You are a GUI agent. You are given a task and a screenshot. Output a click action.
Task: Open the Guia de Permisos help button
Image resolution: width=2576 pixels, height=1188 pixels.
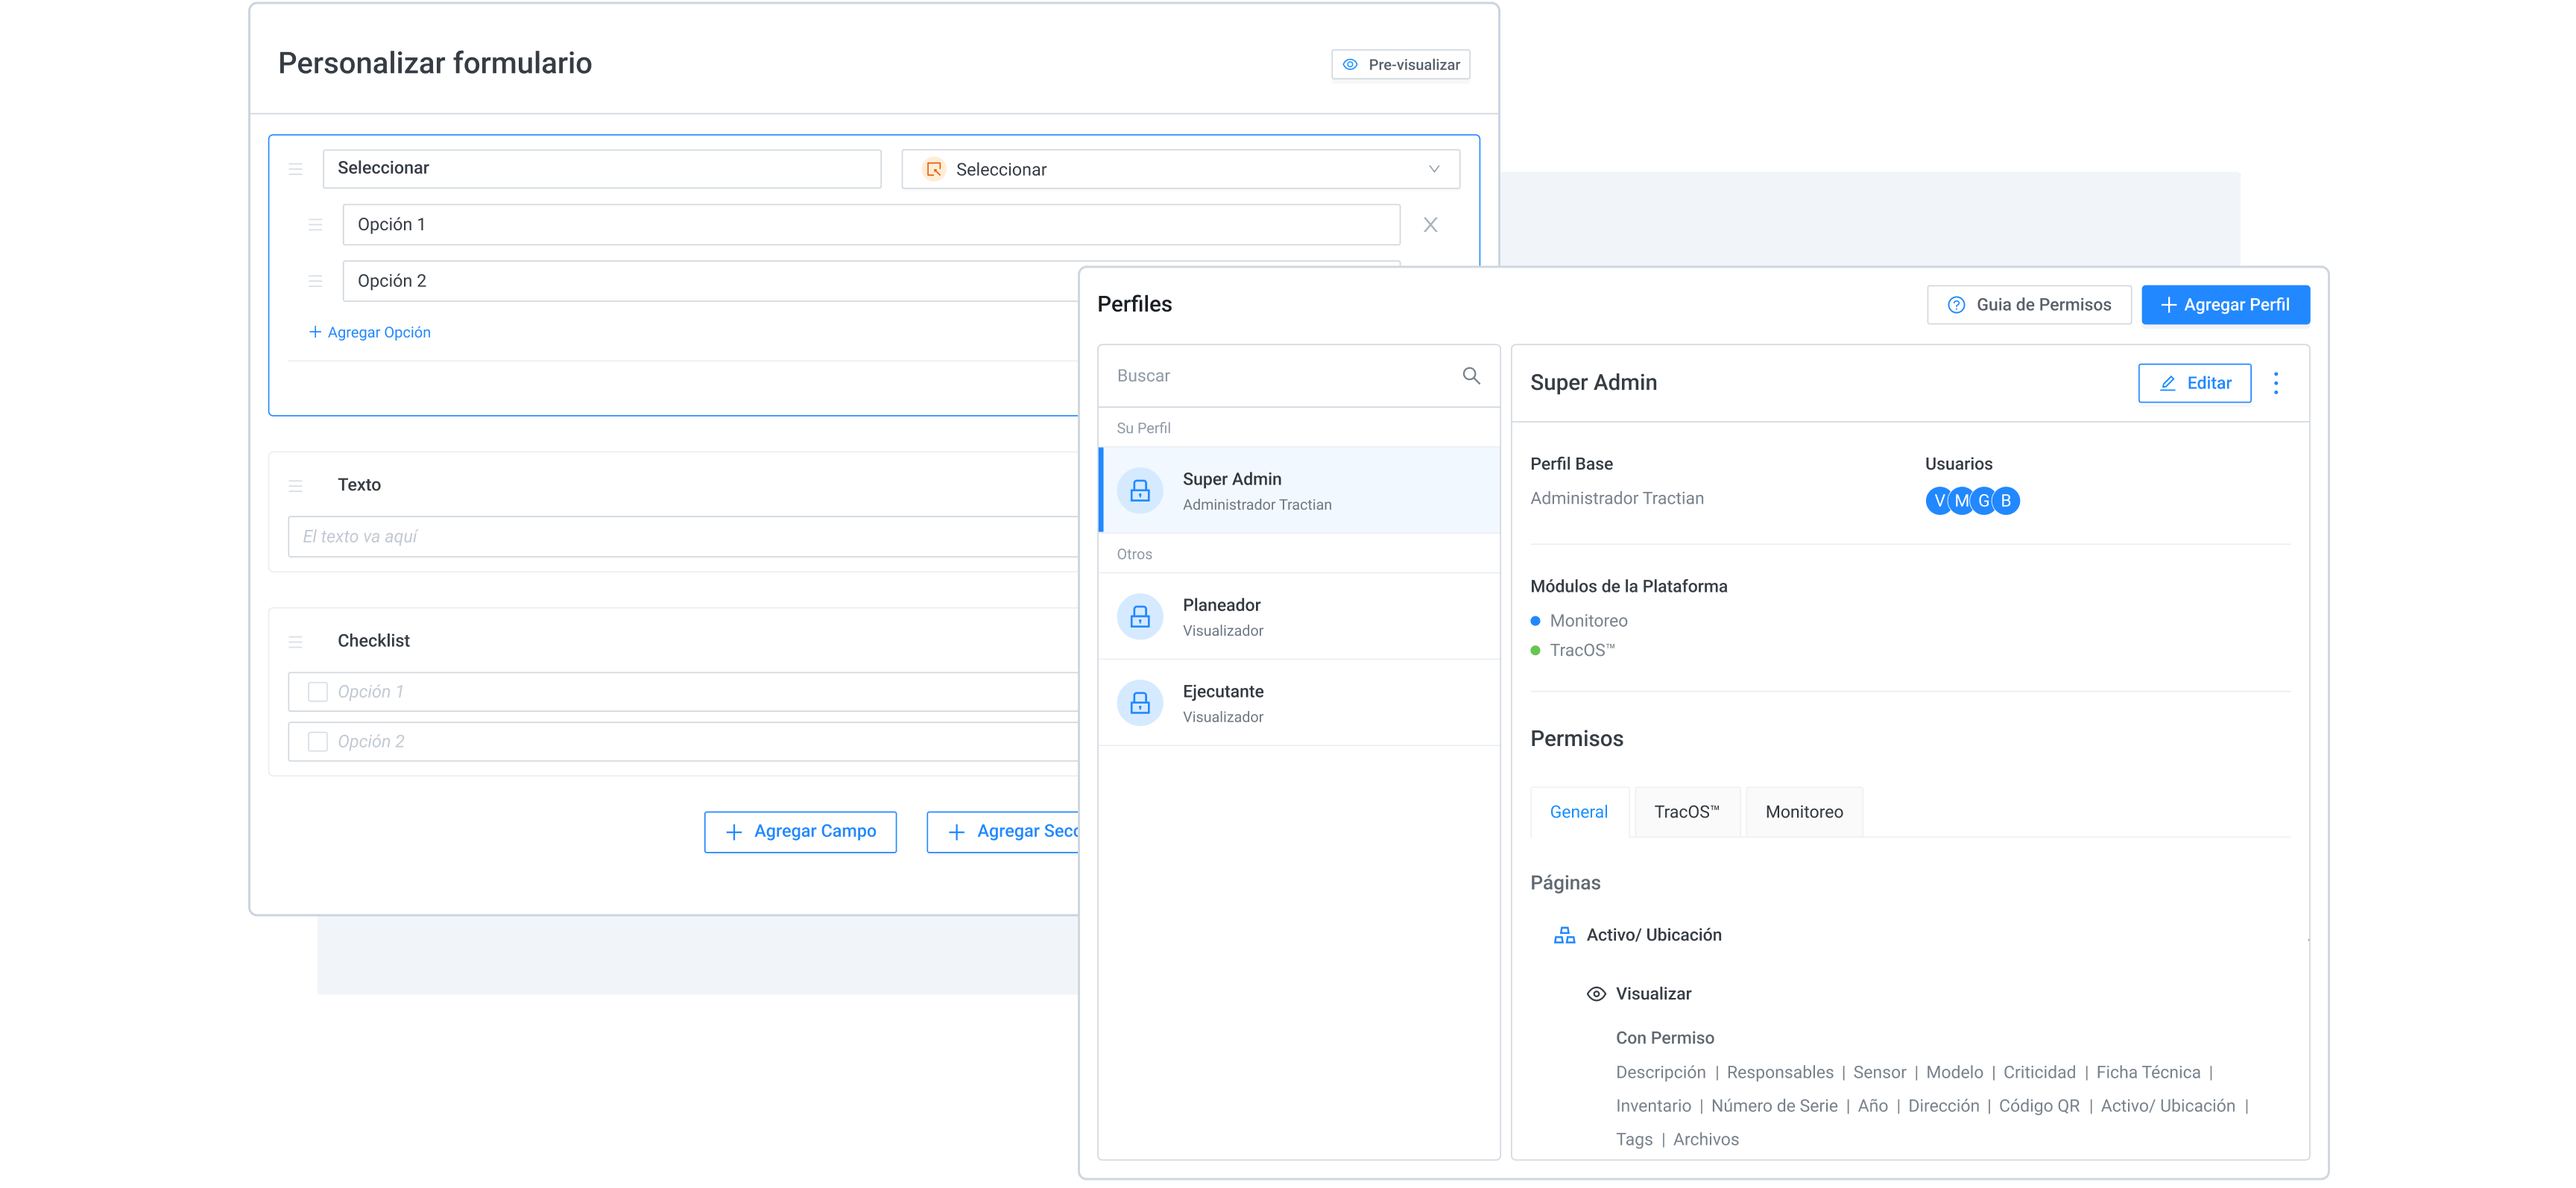(2028, 305)
